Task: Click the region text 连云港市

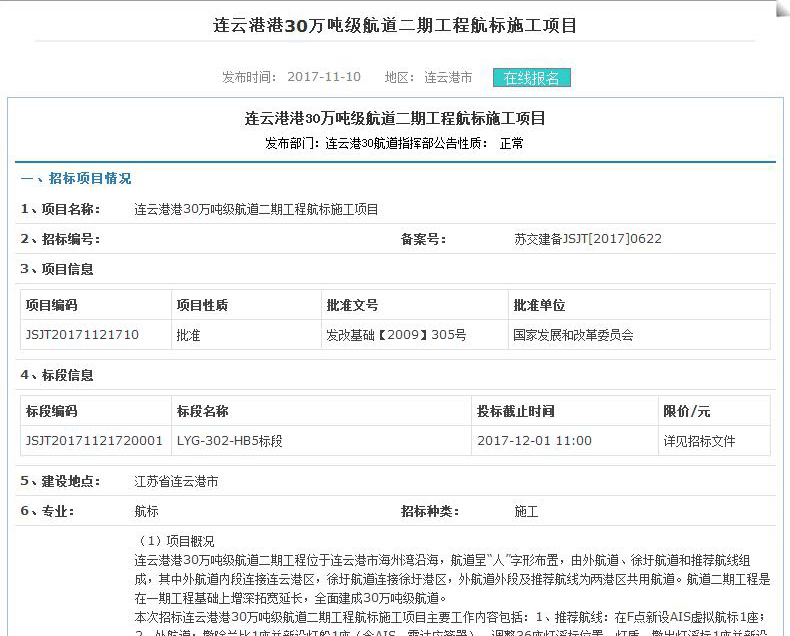Action: pyautogui.click(x=448, y=77)
